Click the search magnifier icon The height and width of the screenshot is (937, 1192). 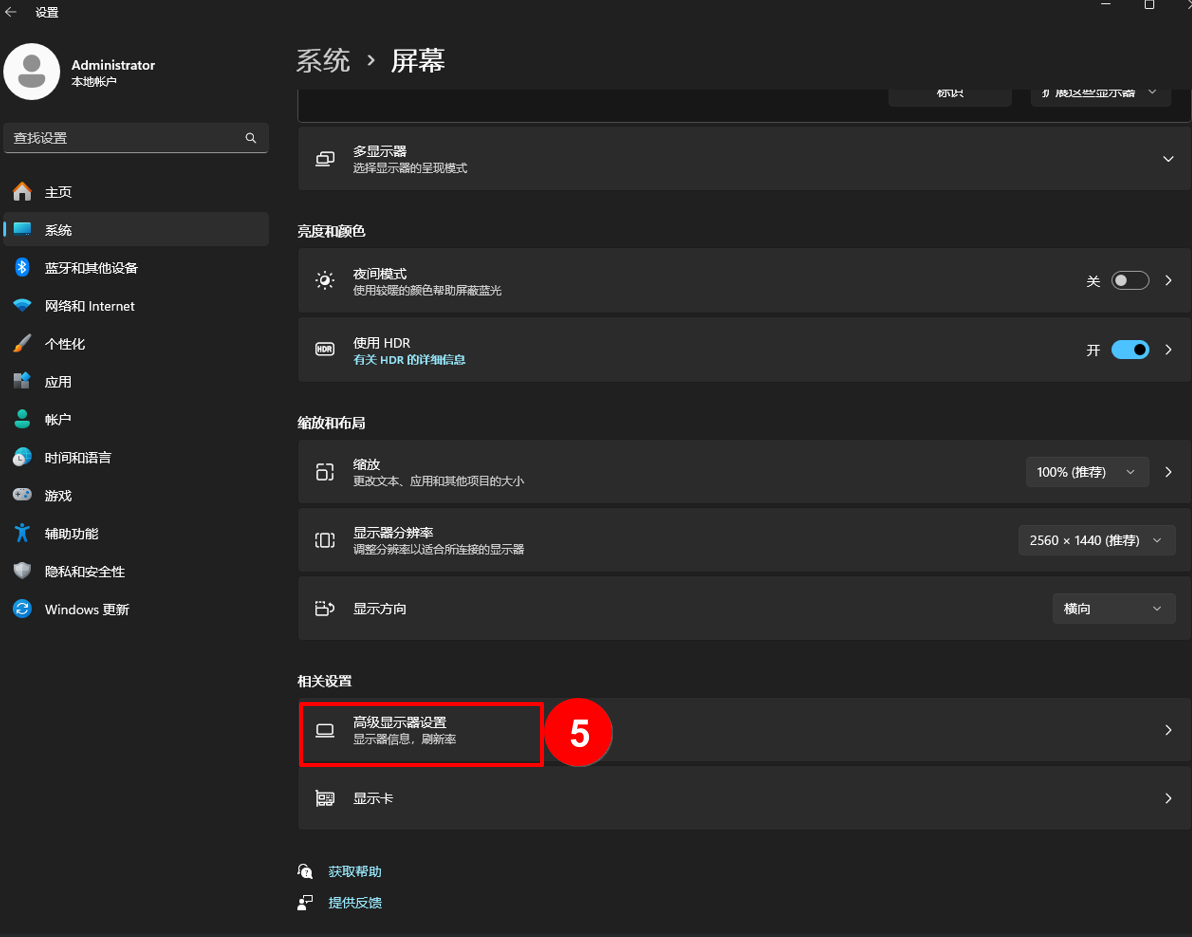click(251, 138)
